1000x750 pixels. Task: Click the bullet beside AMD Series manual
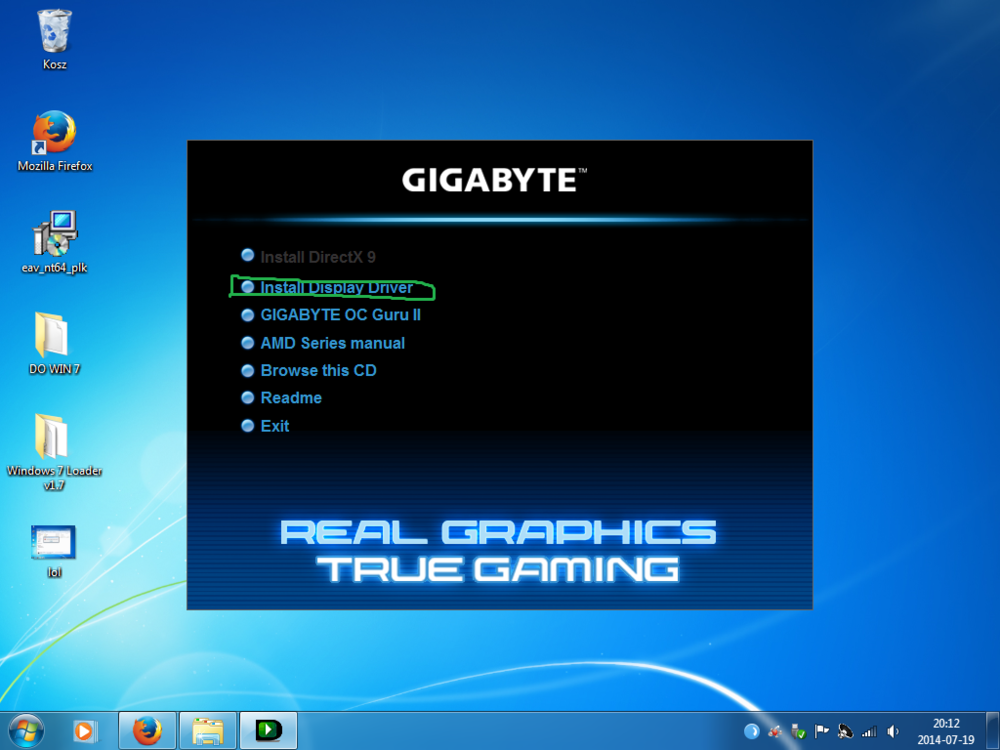pos(247,342)
